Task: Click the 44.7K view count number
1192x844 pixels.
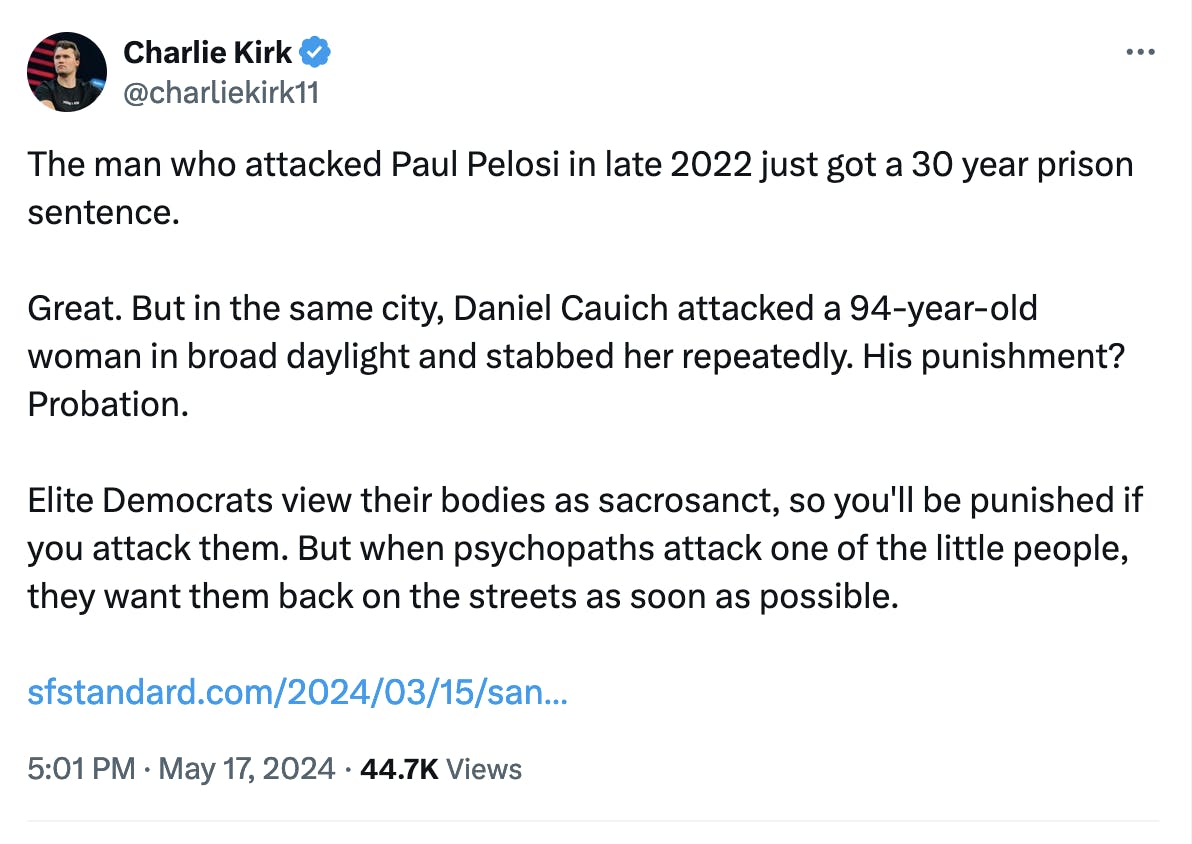Action: tap(399, 769)
